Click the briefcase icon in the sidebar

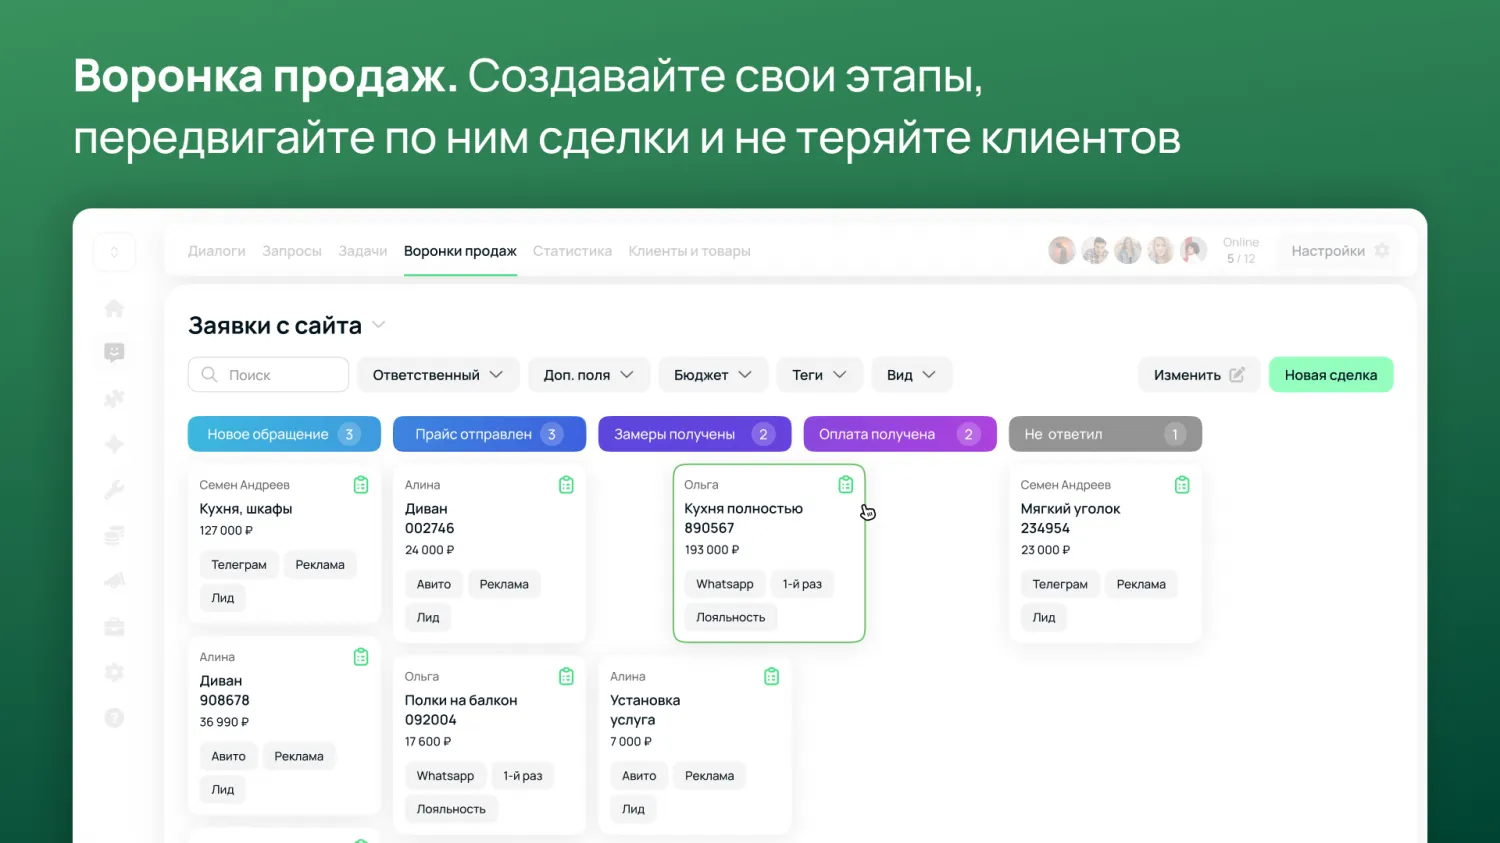click(114, 627)
